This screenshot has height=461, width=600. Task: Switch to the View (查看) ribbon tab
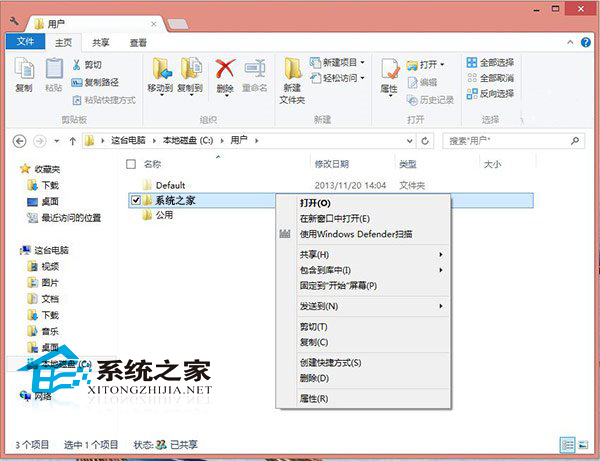pos(138,42)
